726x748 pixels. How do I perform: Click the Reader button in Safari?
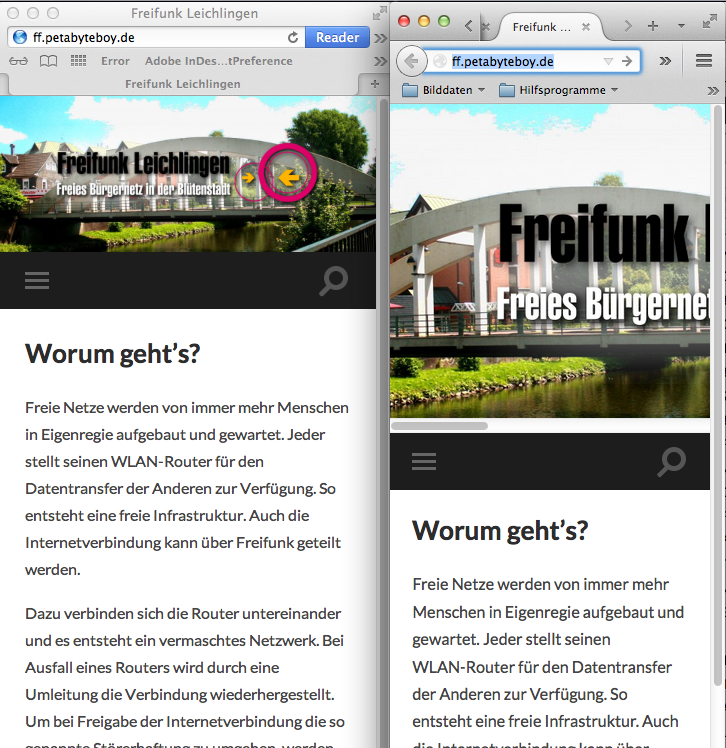pyautogui.click(x=337, y=37)
